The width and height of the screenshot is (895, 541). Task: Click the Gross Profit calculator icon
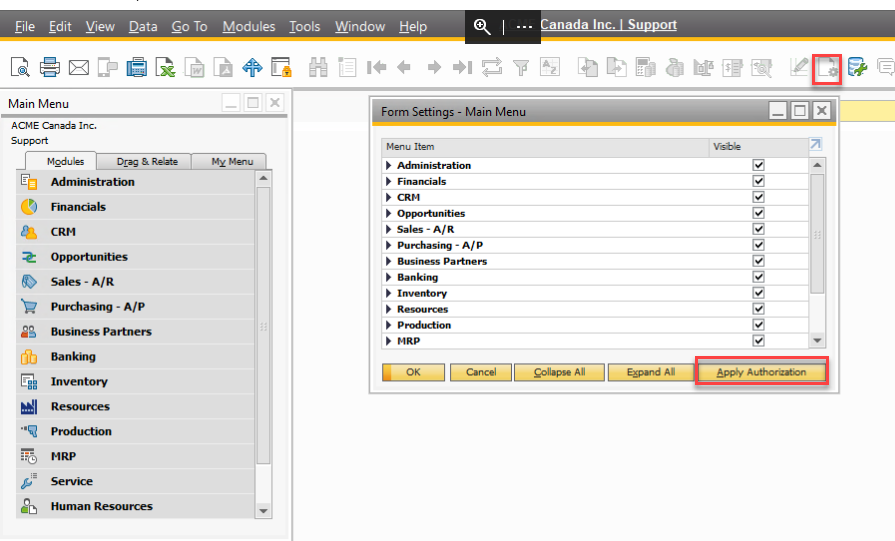[646, 67]
